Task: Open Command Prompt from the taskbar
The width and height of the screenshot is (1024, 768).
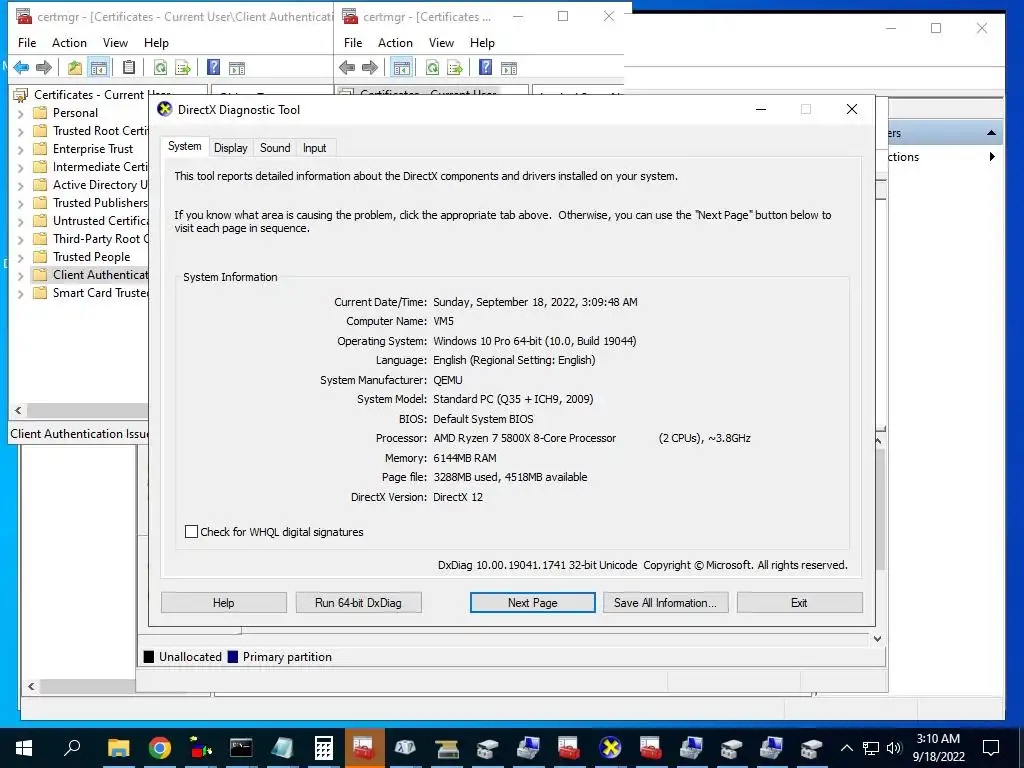Action: pos(241,748)
